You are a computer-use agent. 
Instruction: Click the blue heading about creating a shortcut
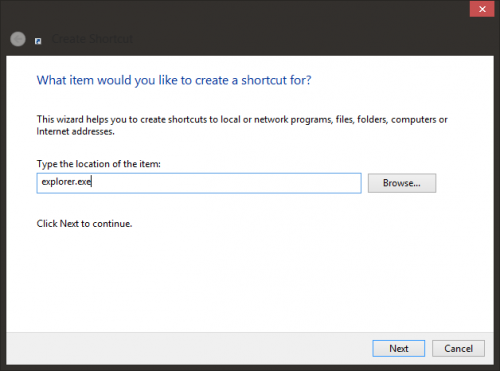[174, 80]
